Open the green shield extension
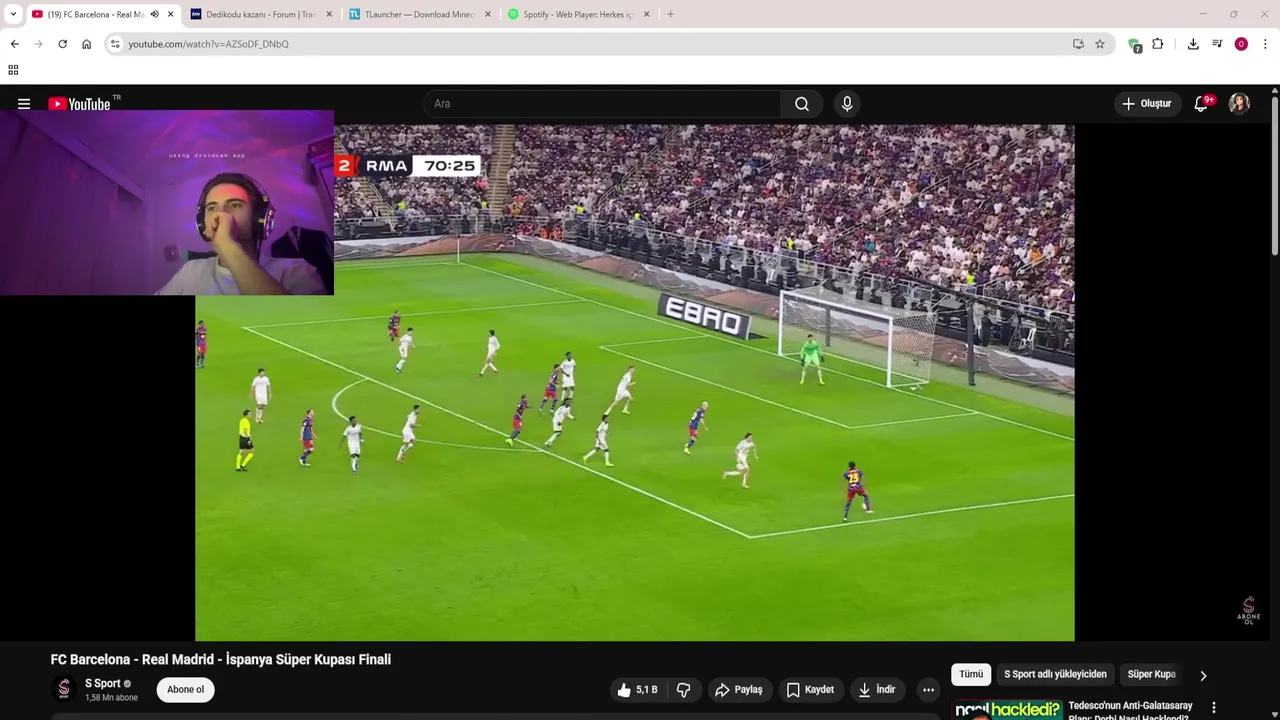 1134,44
